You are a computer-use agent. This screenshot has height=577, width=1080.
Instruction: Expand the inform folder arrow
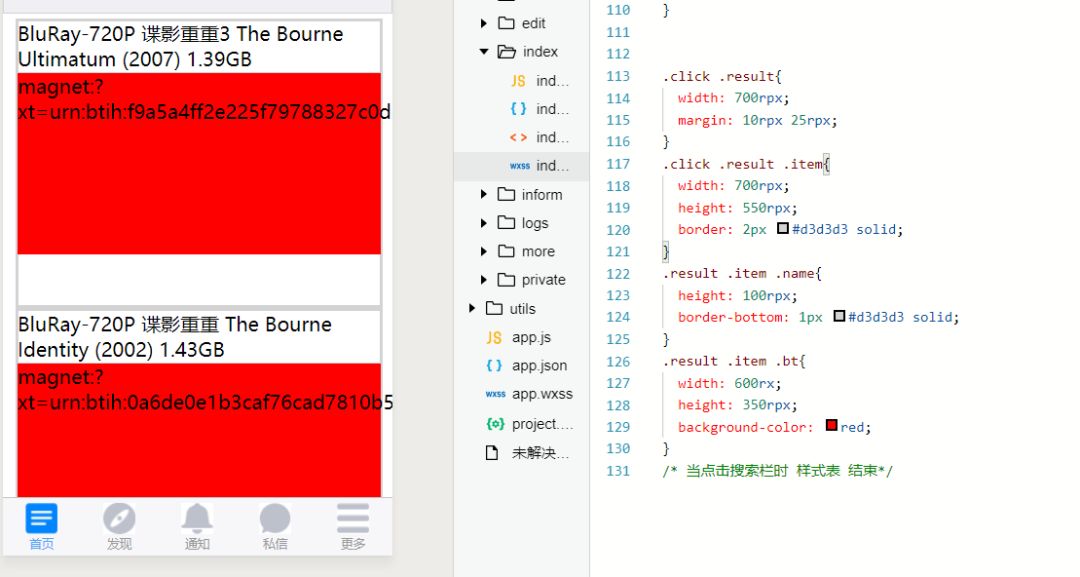tap(484, 195)
